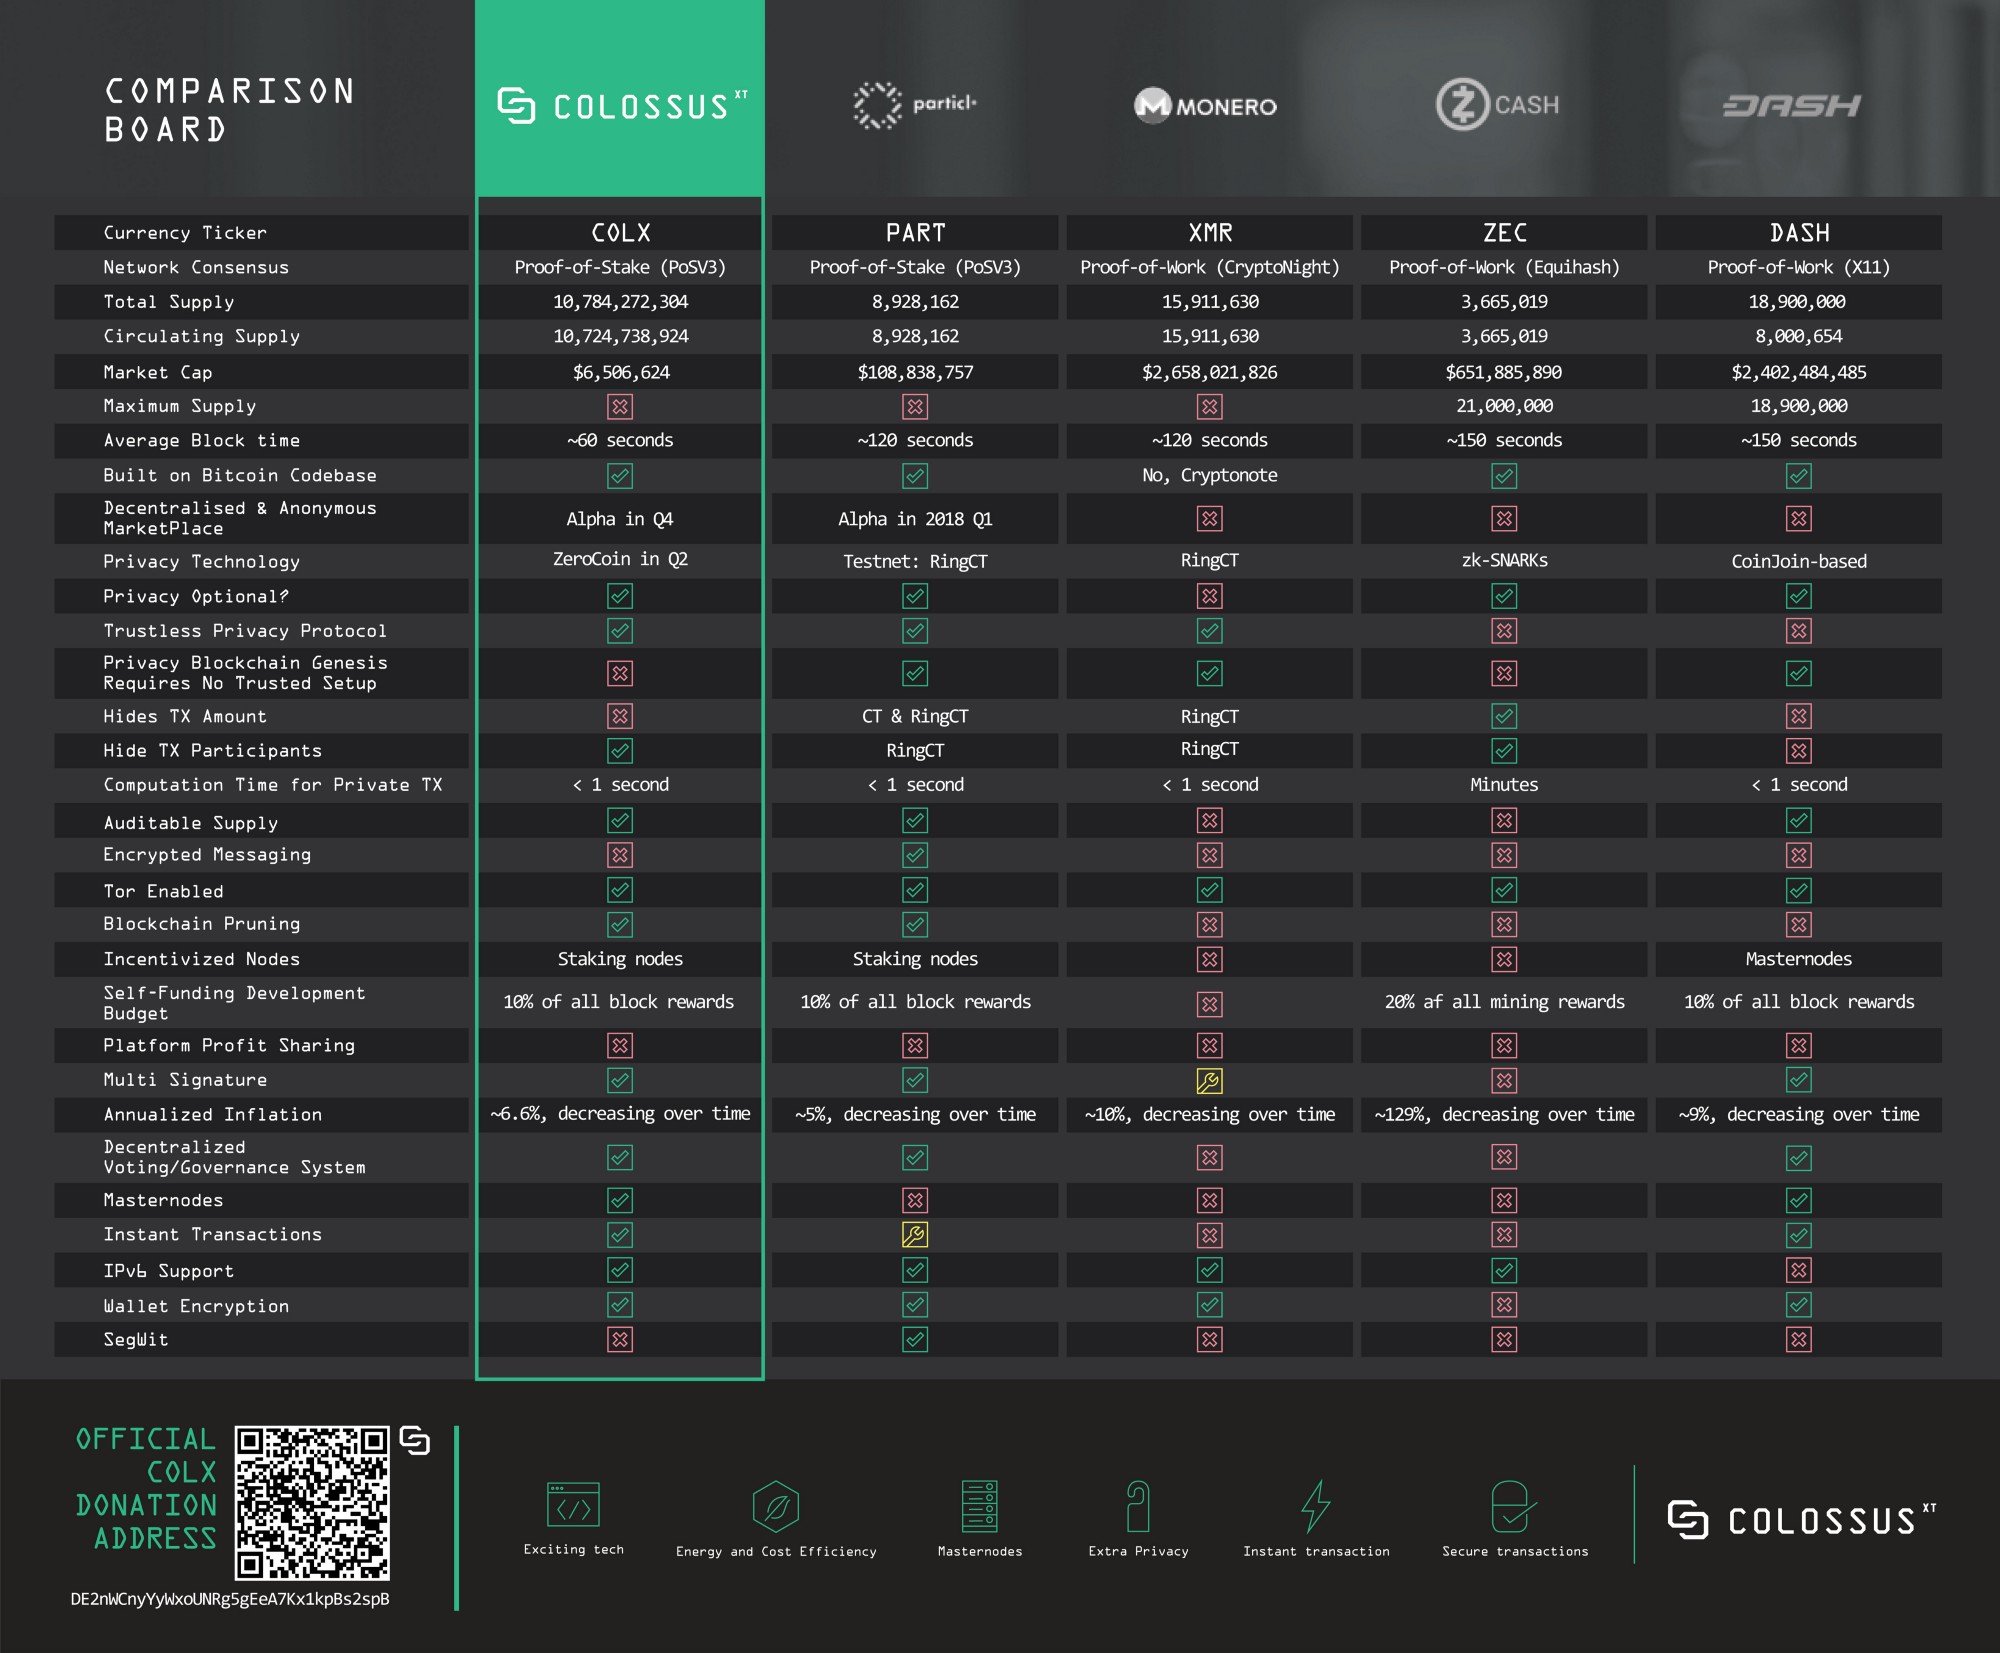
Task: Click 'ZeroCoin in Q2' cell
Action: click(620, 559)
